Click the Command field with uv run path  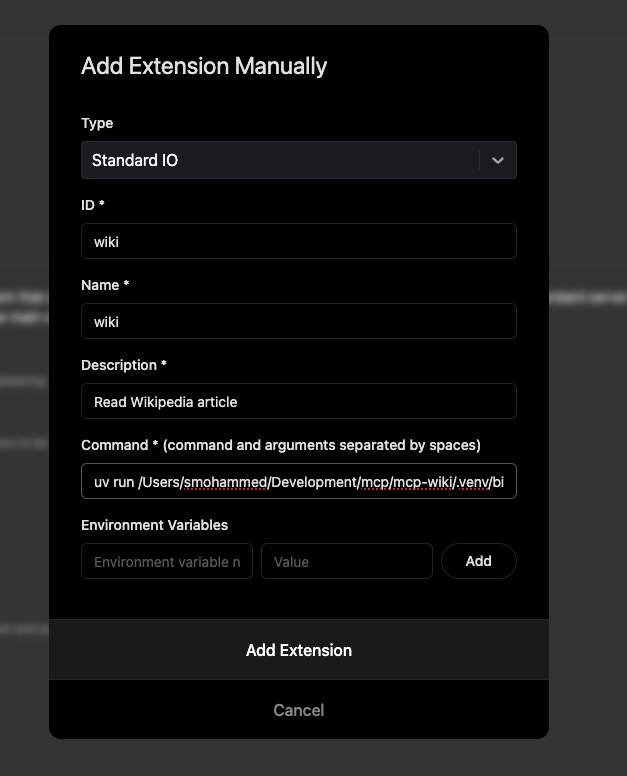pyautogui.click(x=298, y=481)
